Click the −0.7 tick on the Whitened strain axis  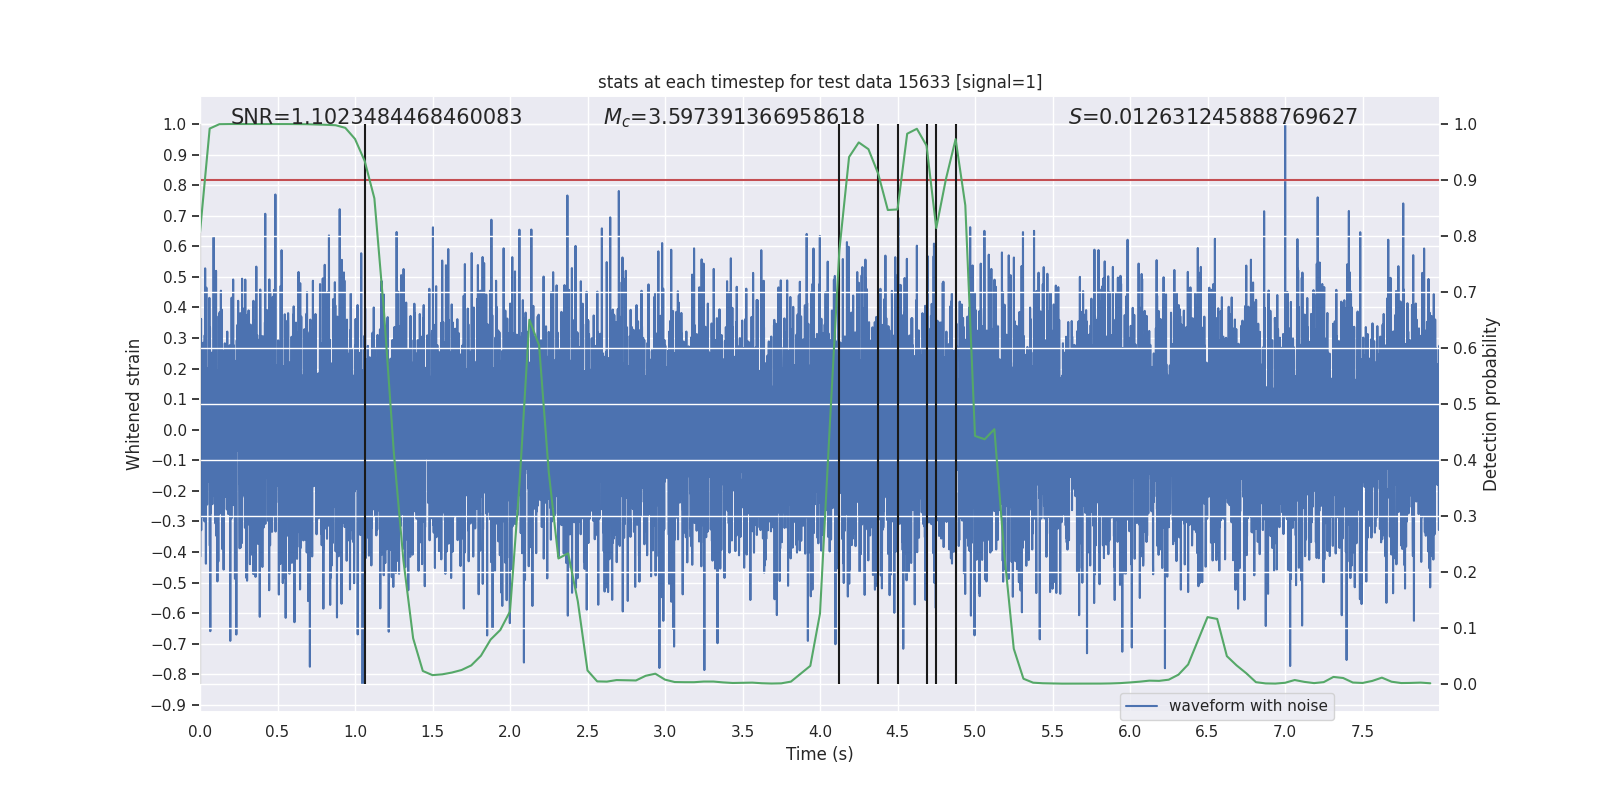click(x=170, y=644)
